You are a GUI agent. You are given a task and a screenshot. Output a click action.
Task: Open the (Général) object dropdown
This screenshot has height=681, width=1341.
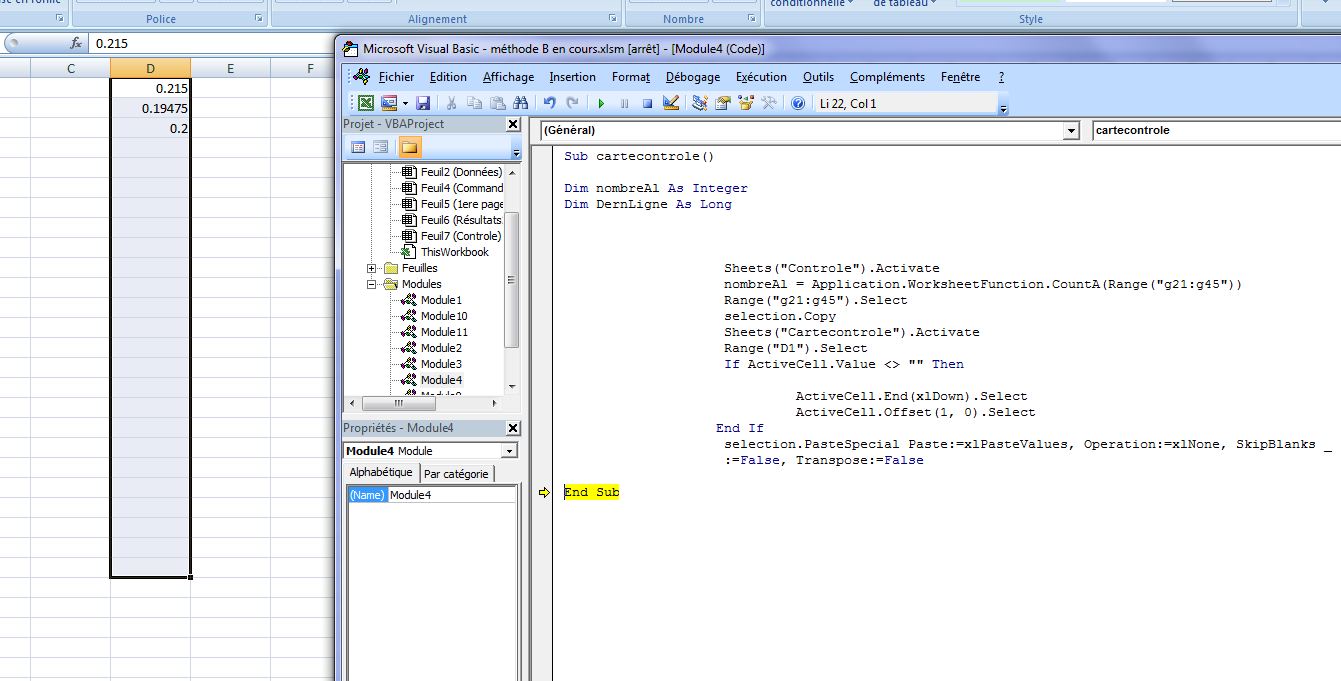click(x=1071, y=131)
